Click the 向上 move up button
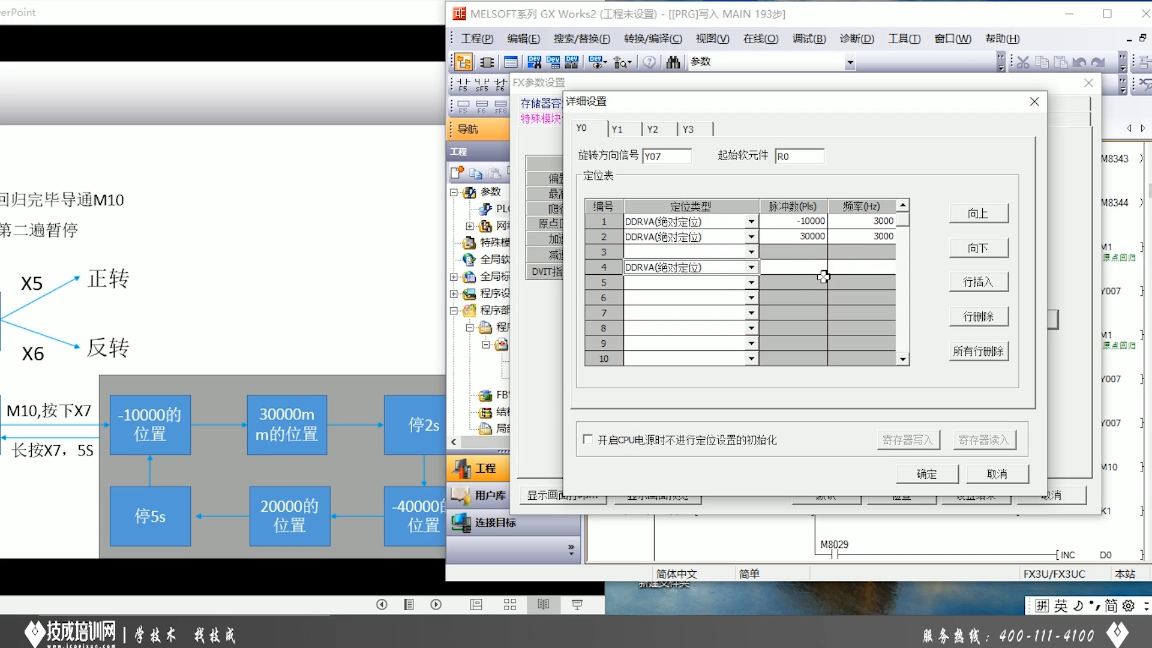Screen dimensions: 1152x648 click(978, 213)
